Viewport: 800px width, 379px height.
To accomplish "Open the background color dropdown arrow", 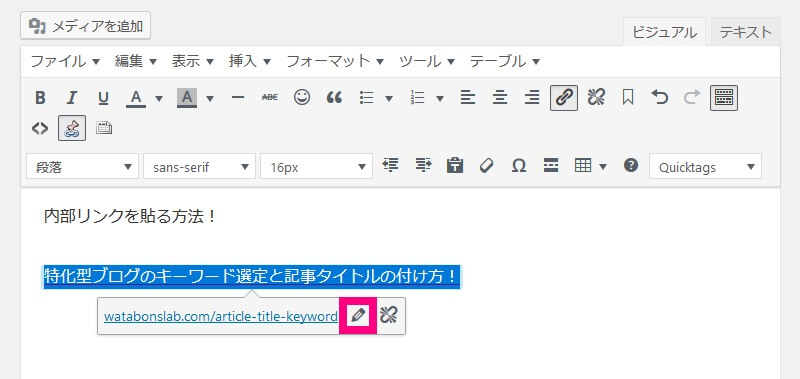I will click(210, 98).
